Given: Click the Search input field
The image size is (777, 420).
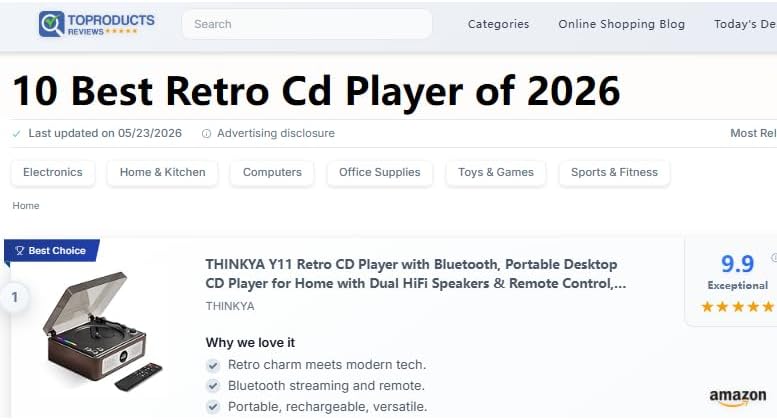Looking at the screenshot, I should pyautogui.click(x=307, y=24).
